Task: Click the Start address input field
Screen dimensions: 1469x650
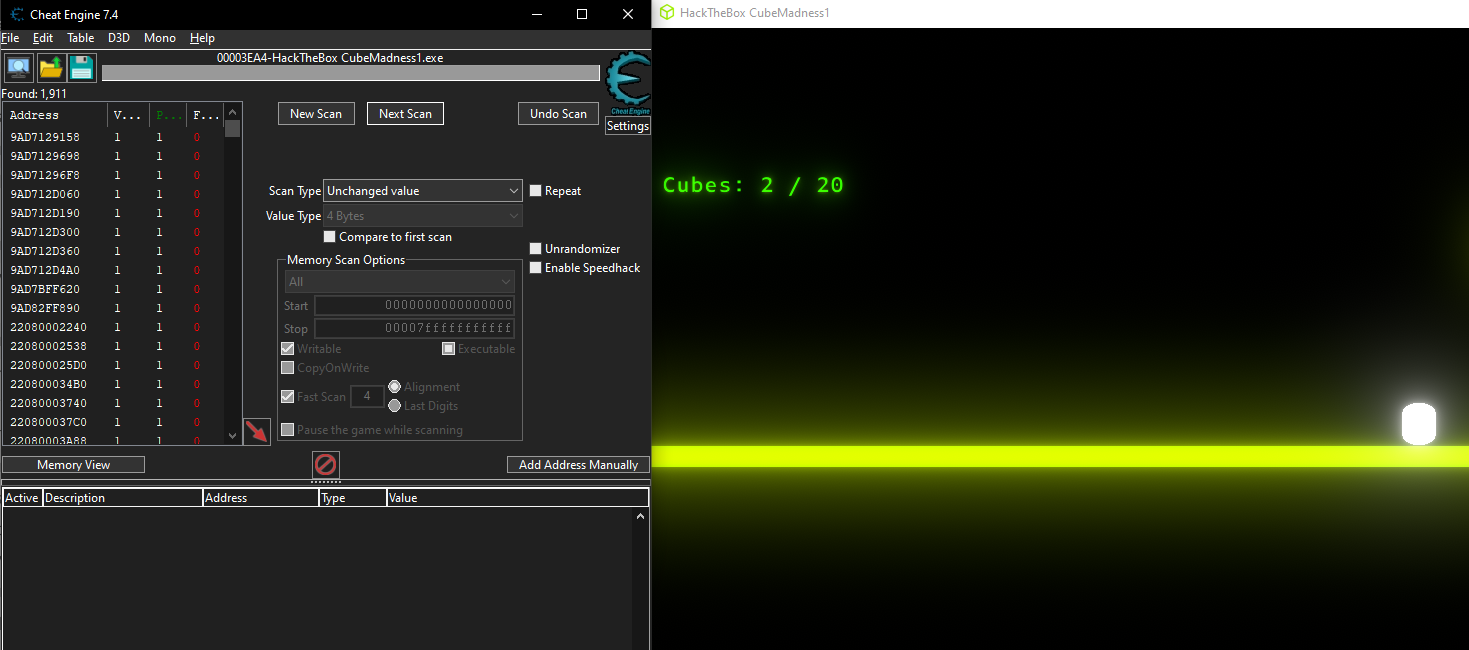Action: (414, 306)
